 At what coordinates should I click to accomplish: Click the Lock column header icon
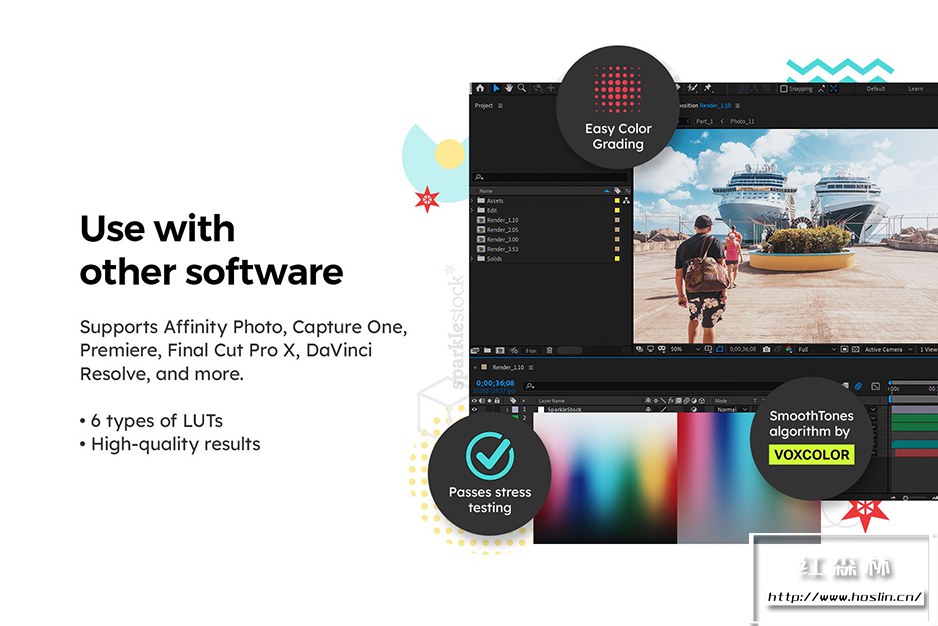coord(497,400)
